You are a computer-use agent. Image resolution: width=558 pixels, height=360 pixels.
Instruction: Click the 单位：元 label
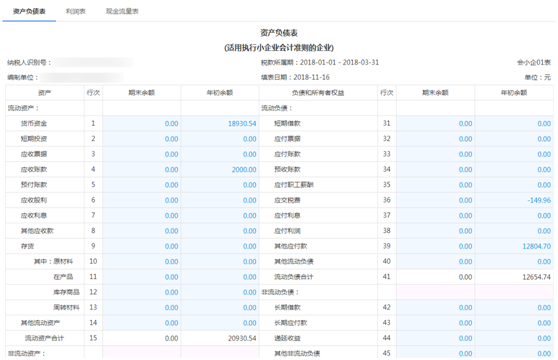(x=538, y=77)
